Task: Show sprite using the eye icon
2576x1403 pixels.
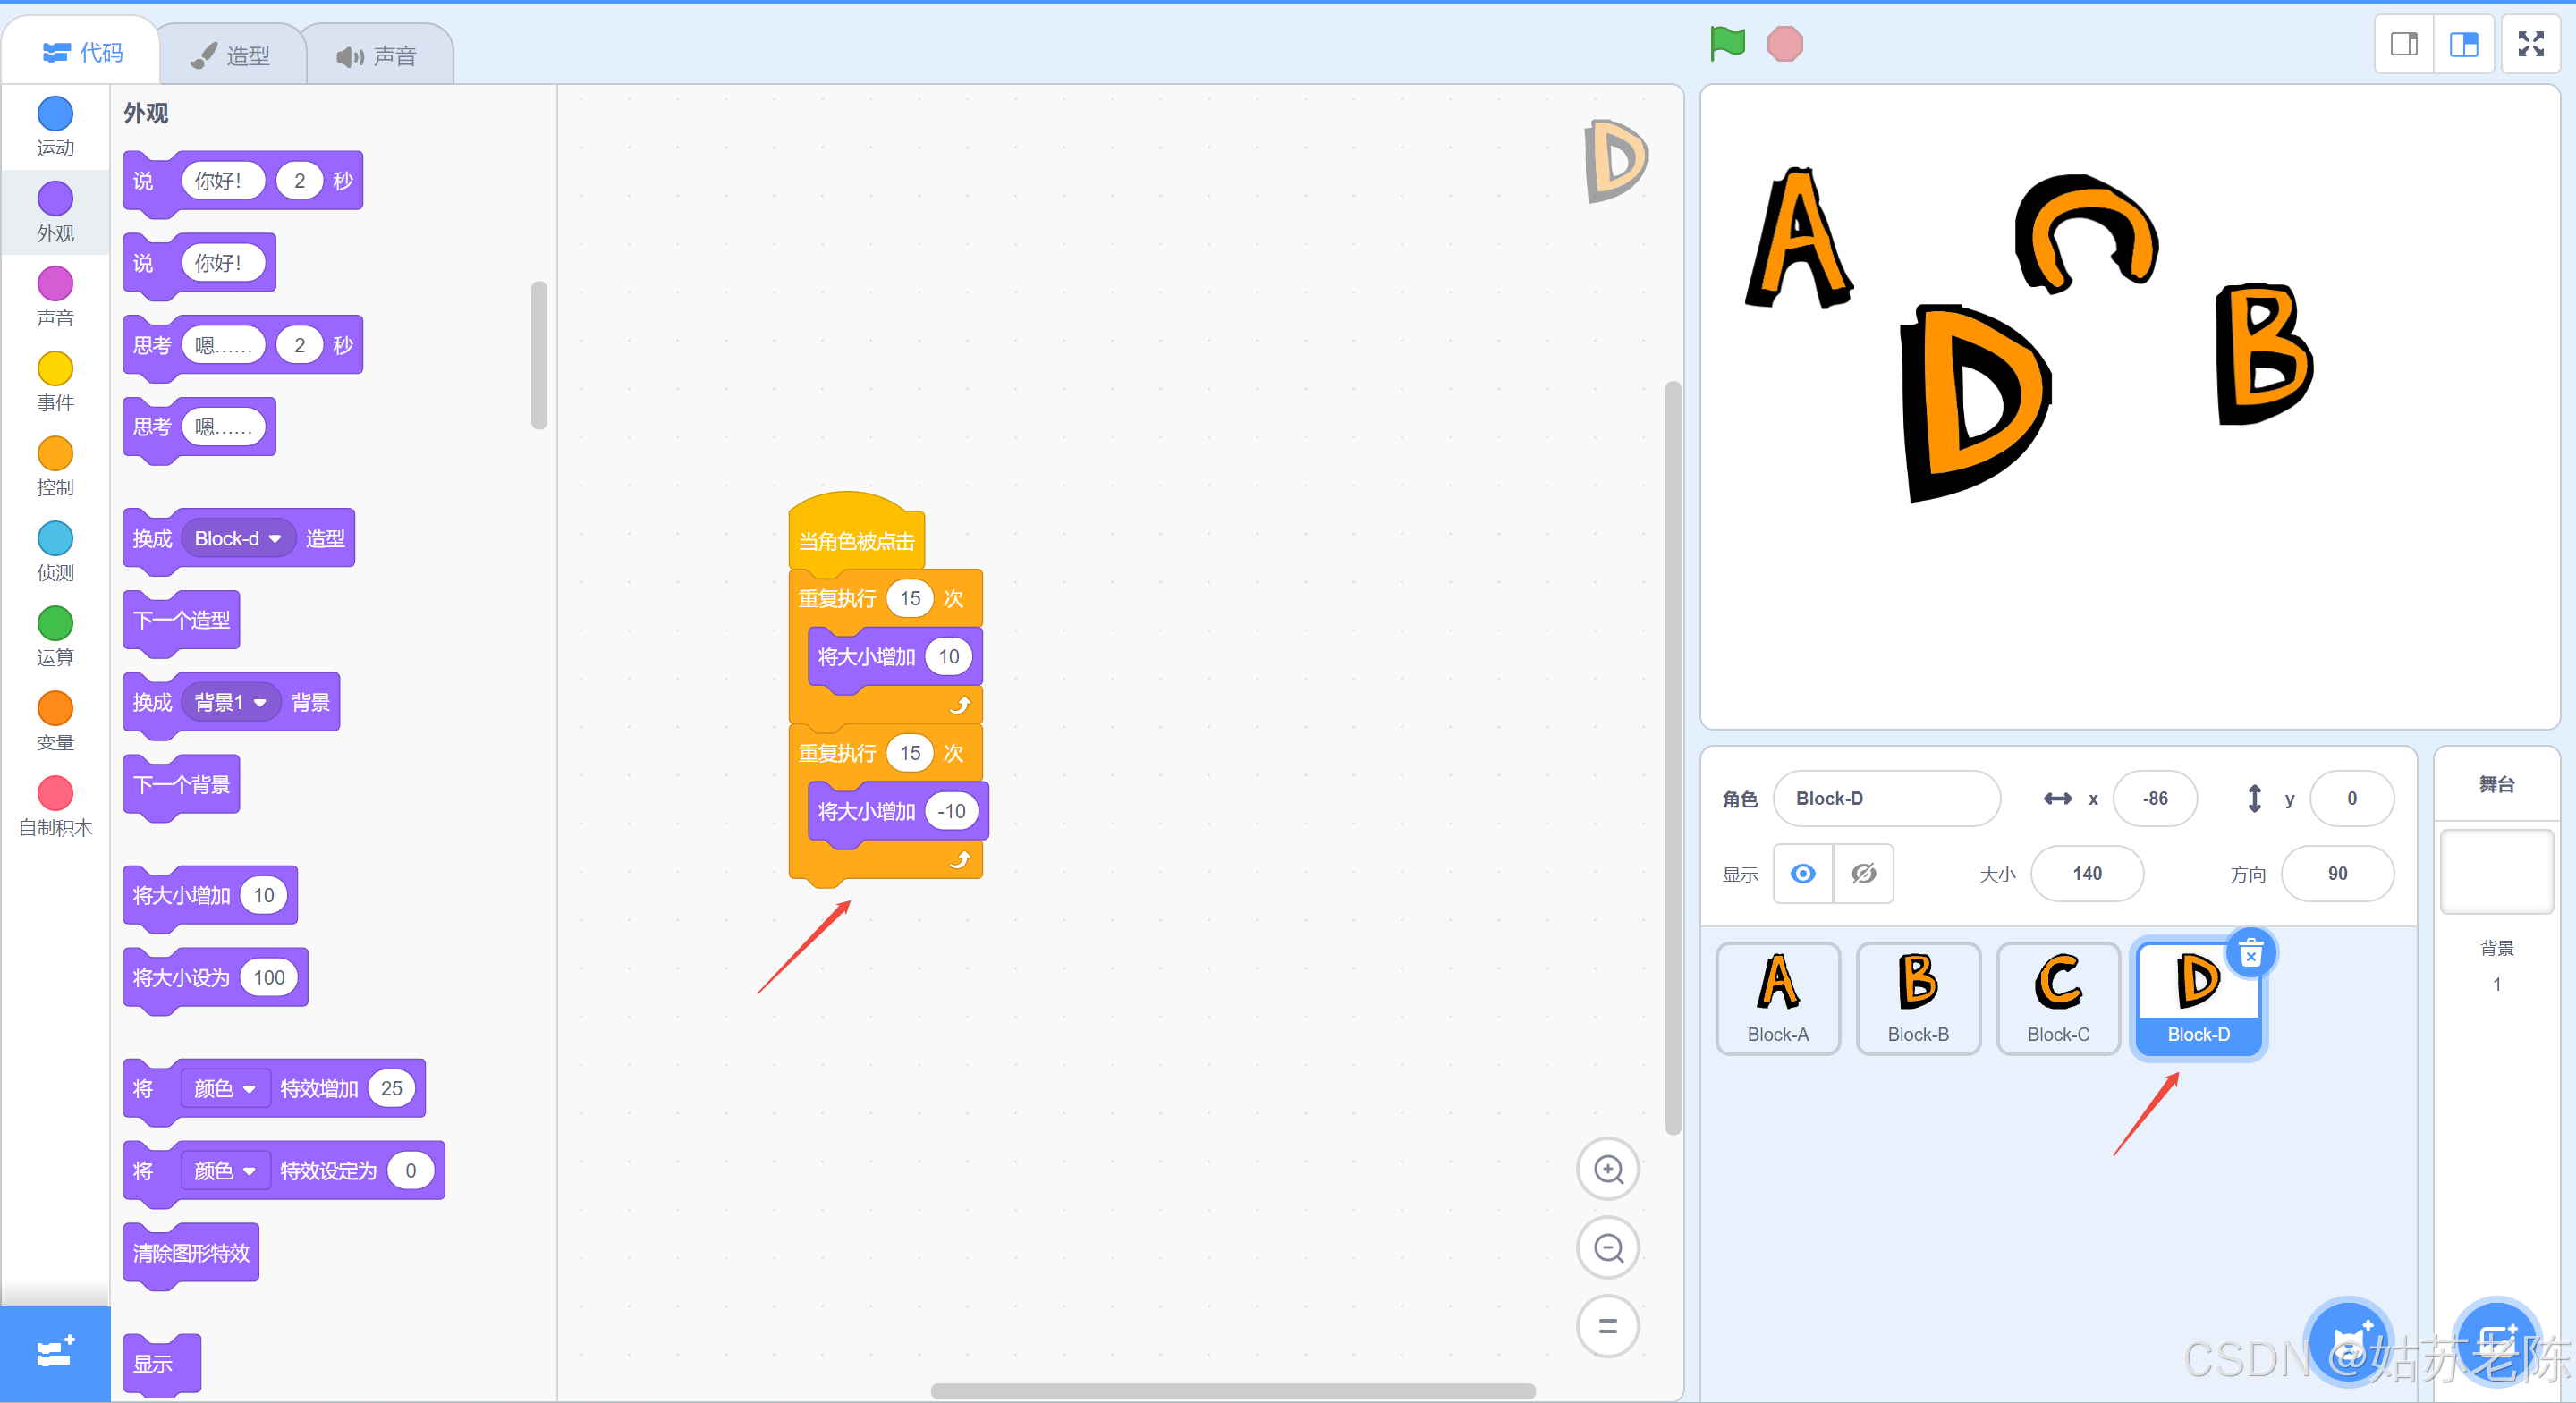Action: 1802,874
